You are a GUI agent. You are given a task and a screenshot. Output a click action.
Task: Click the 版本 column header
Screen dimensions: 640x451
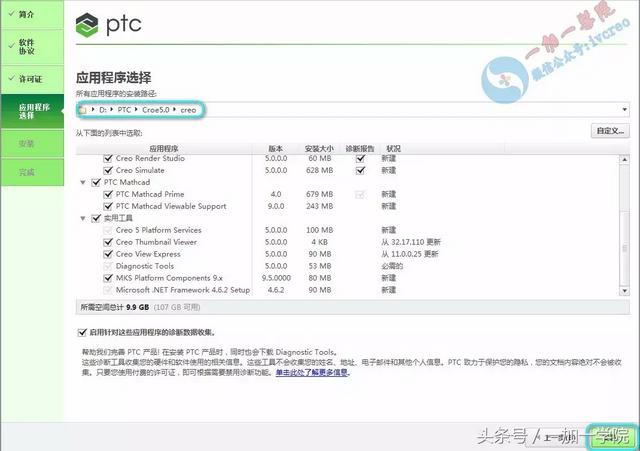point(276,149)
